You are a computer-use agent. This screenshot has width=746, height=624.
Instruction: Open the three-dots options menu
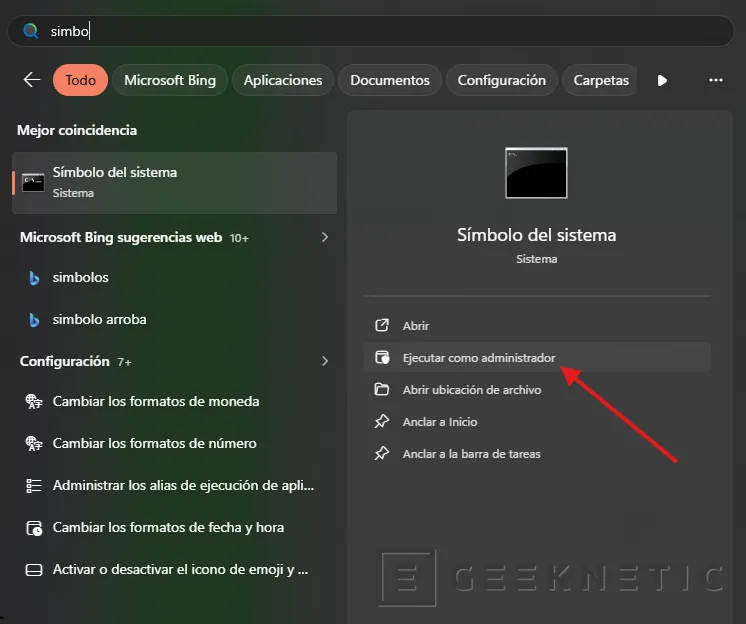pyautogui.click(x=716, y=80)
